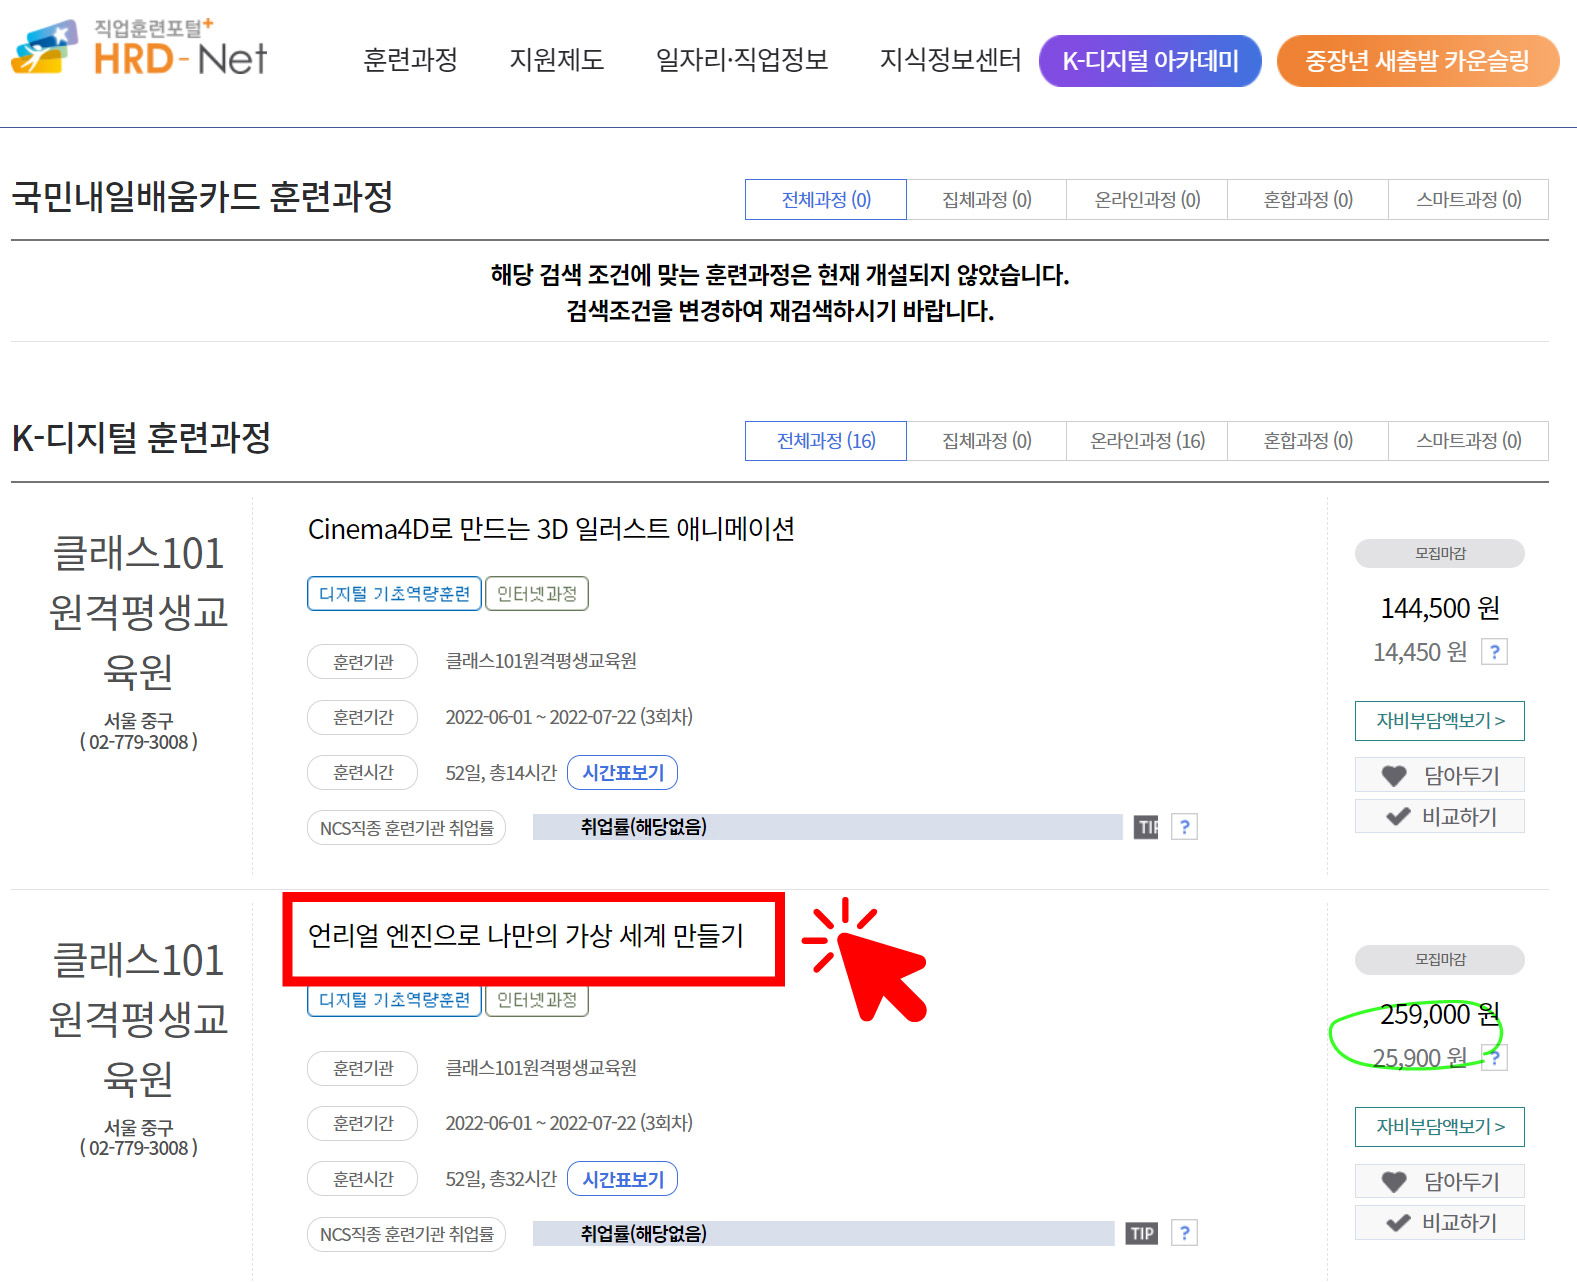Click 시간표보기 for Cinema4D course
This screenshot has height=1282, width=1577.
click(623, 772)
